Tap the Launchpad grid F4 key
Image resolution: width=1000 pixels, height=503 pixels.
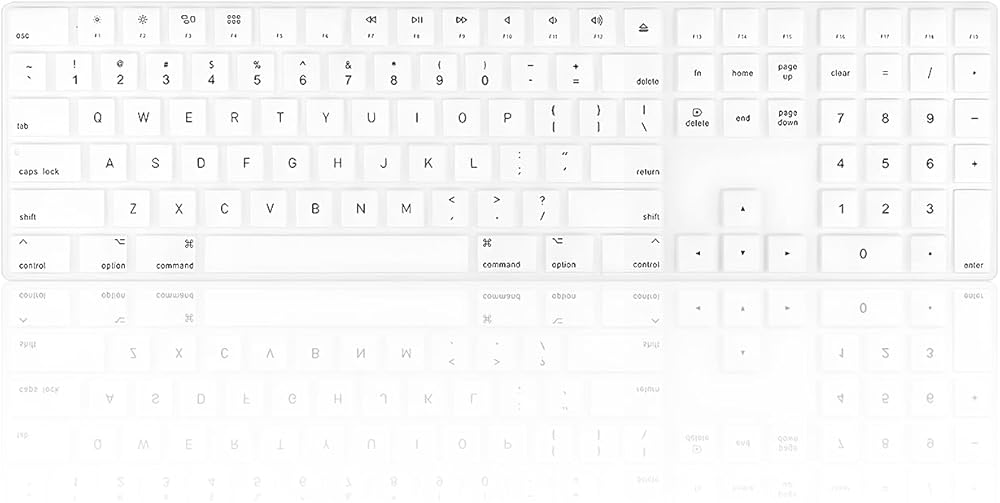coord(233,26)
